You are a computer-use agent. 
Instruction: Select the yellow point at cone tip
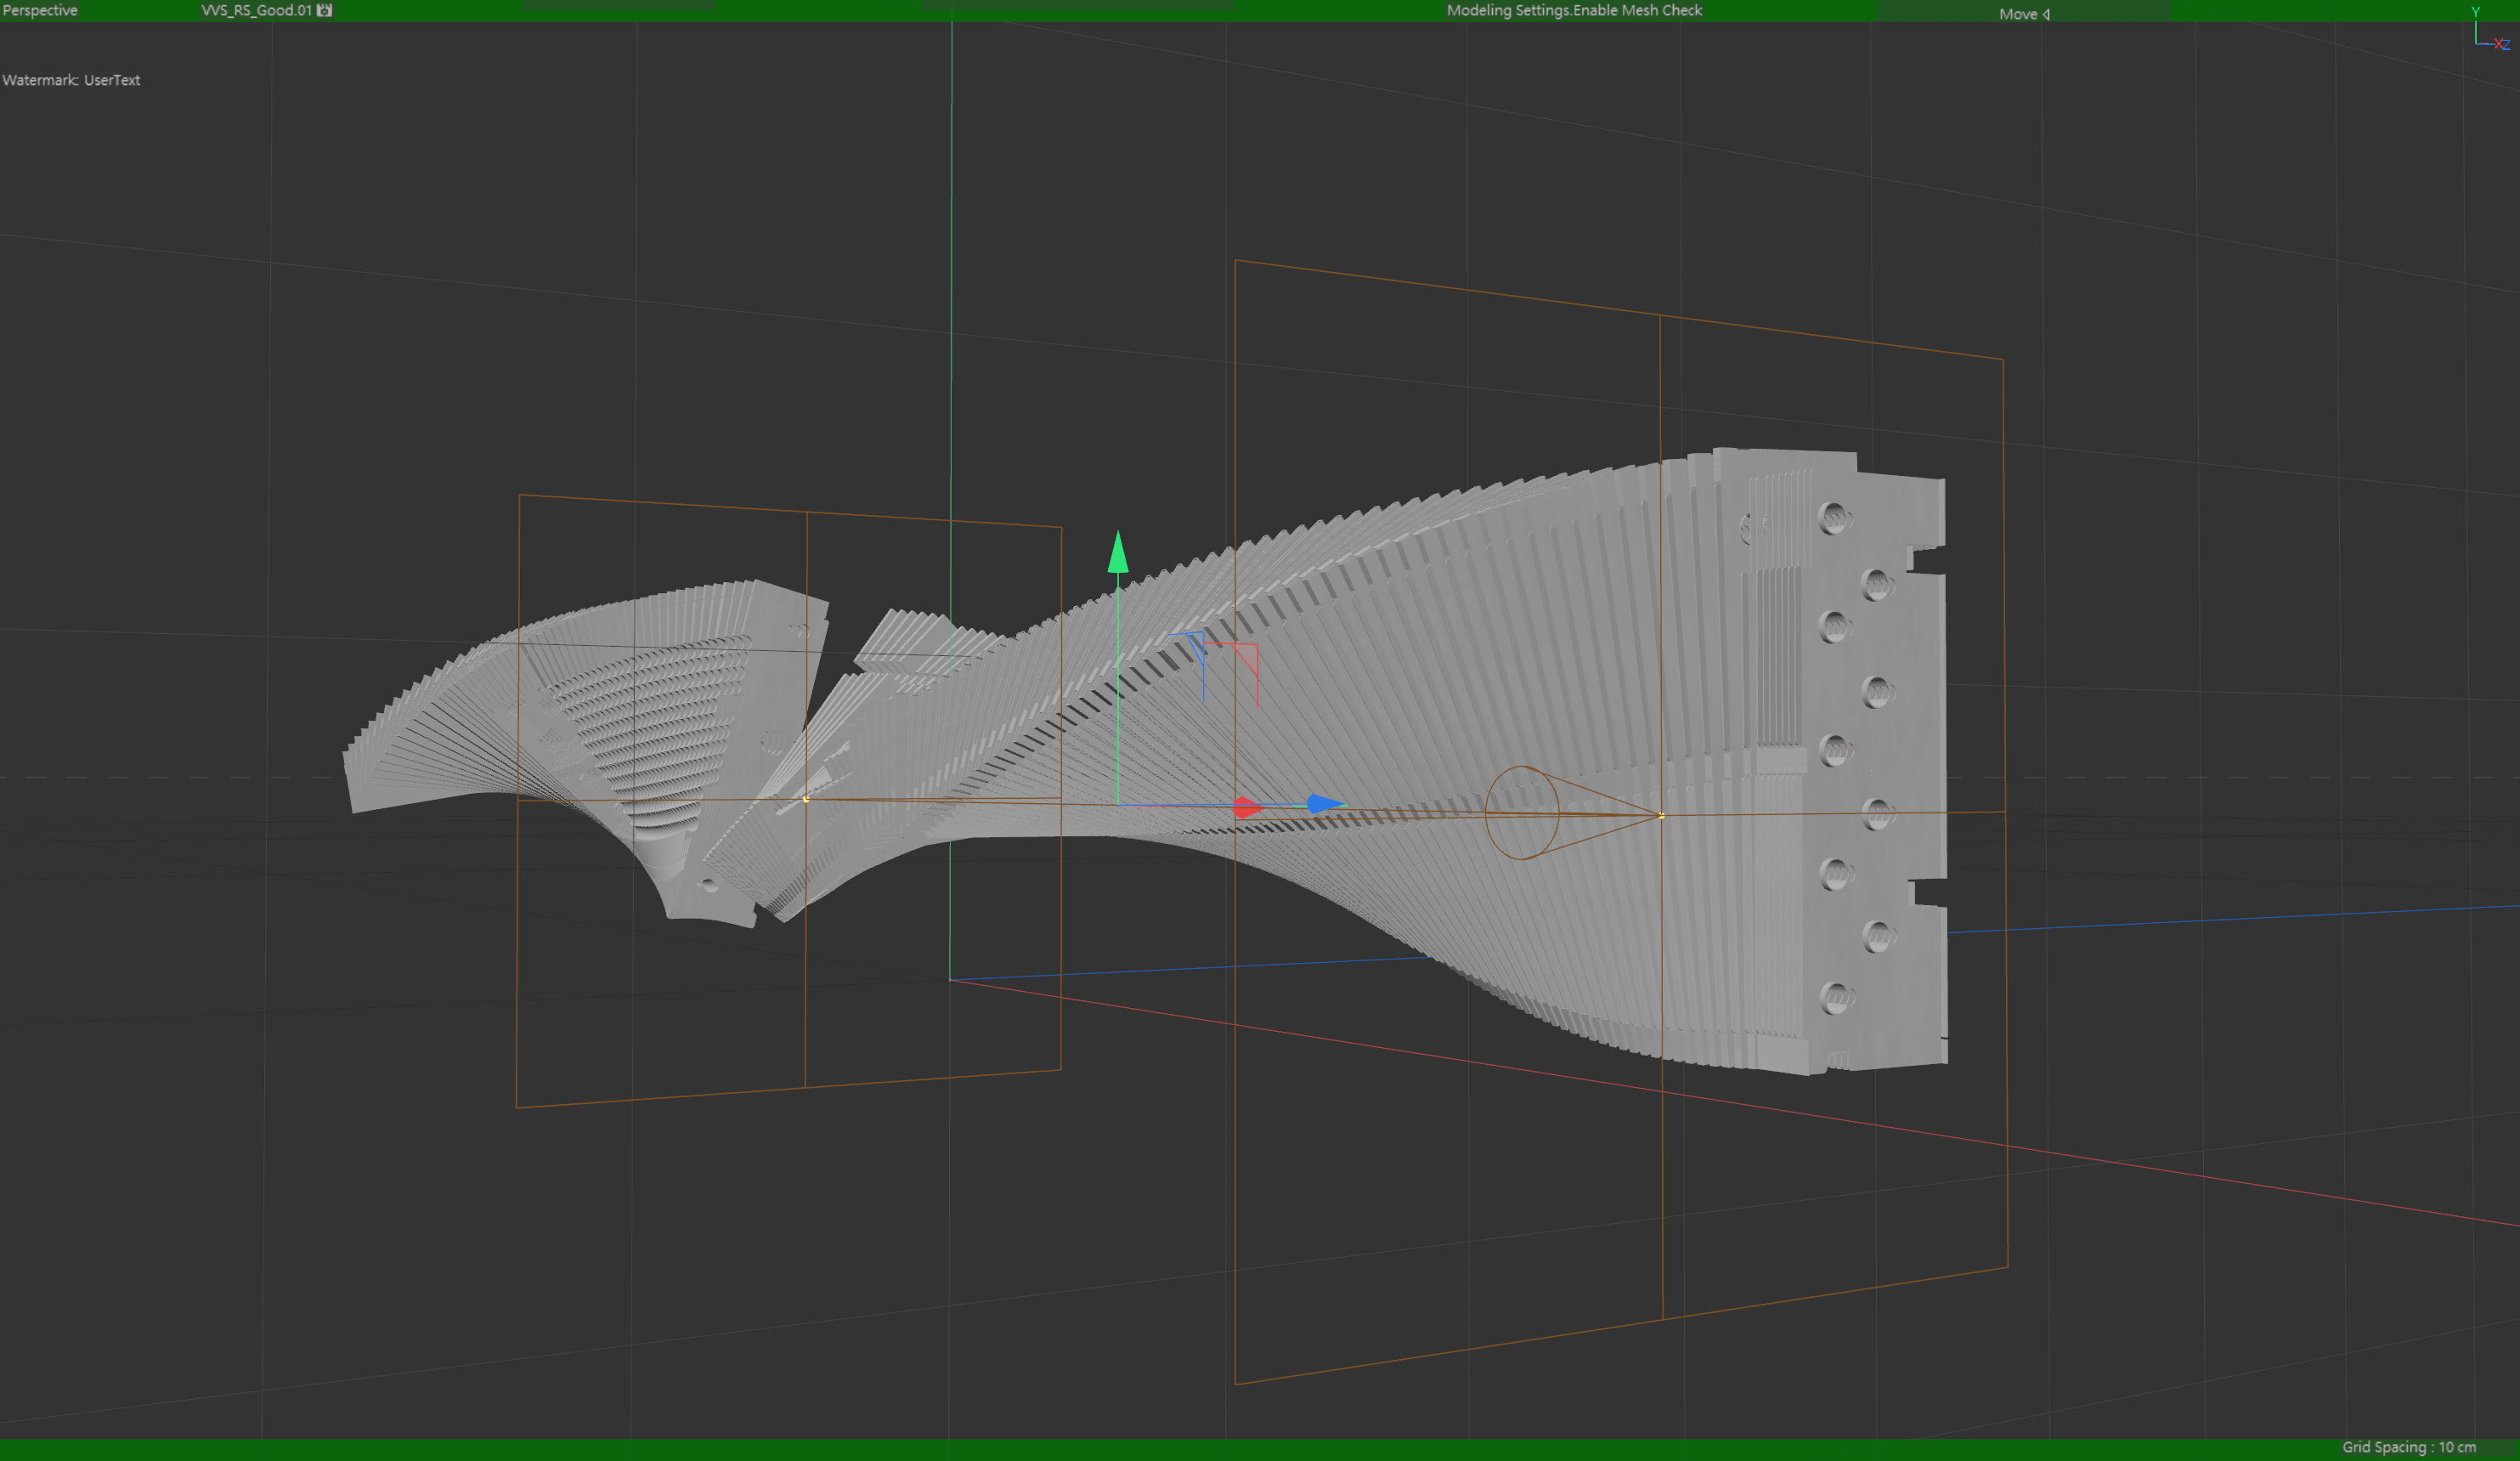pyautogui.click(x=1661, y=816)
